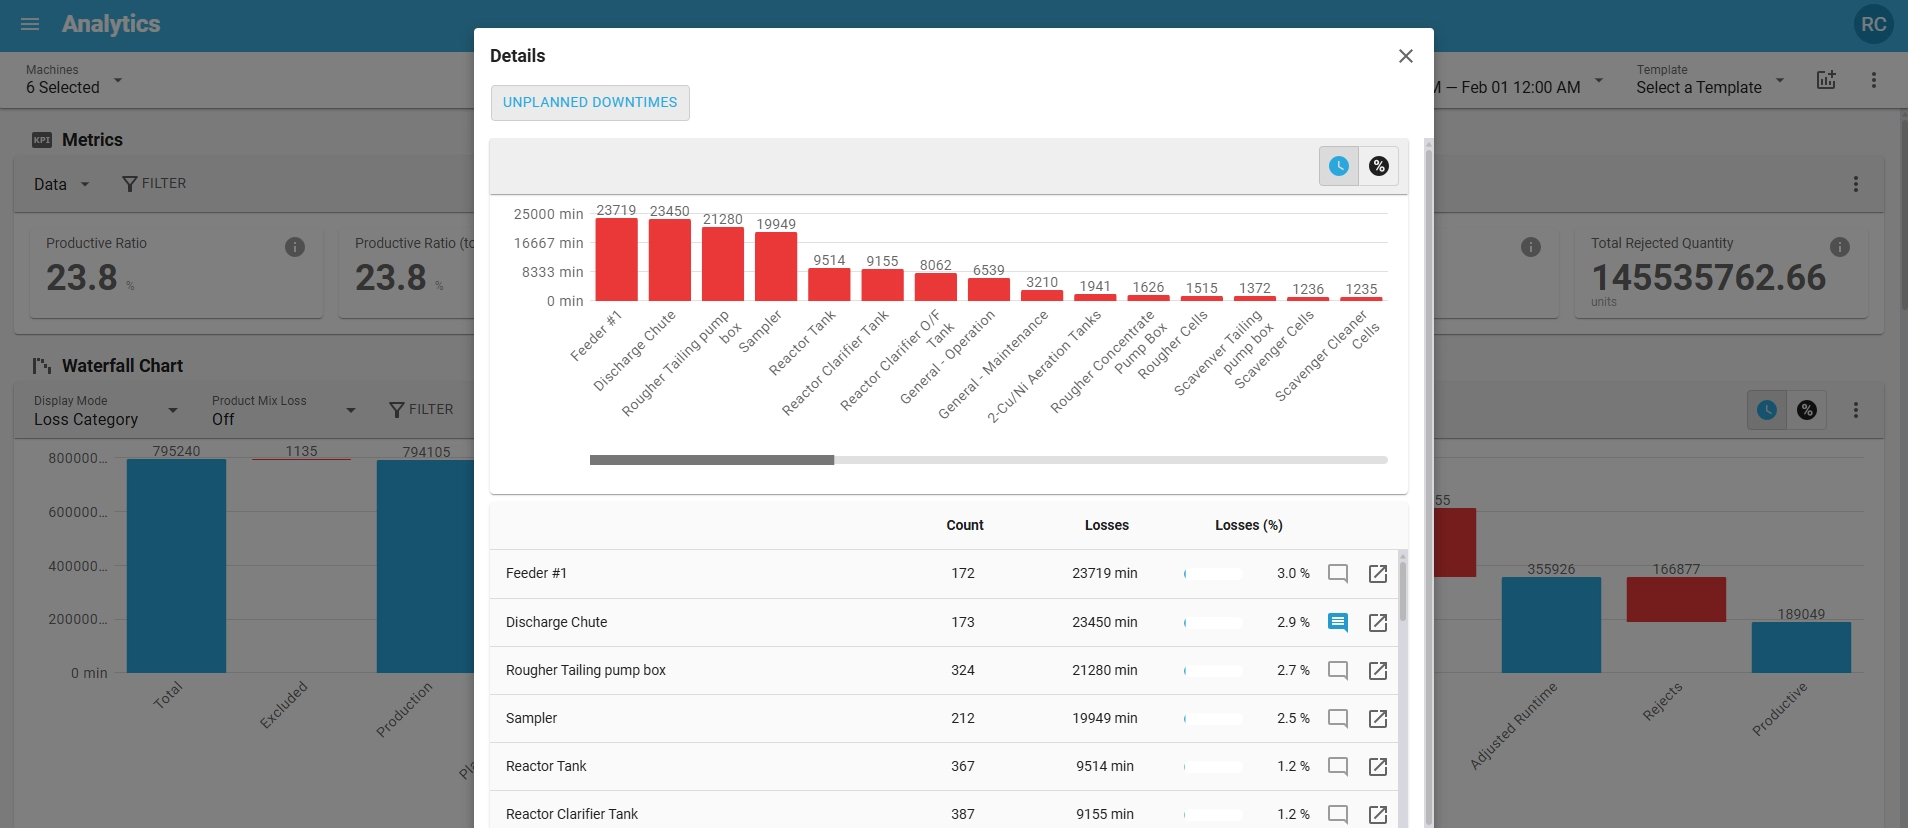Click the chart horizontal scrollbar thumb
The width and height of the screenshot is (1908, 828).
pos(711,460)
